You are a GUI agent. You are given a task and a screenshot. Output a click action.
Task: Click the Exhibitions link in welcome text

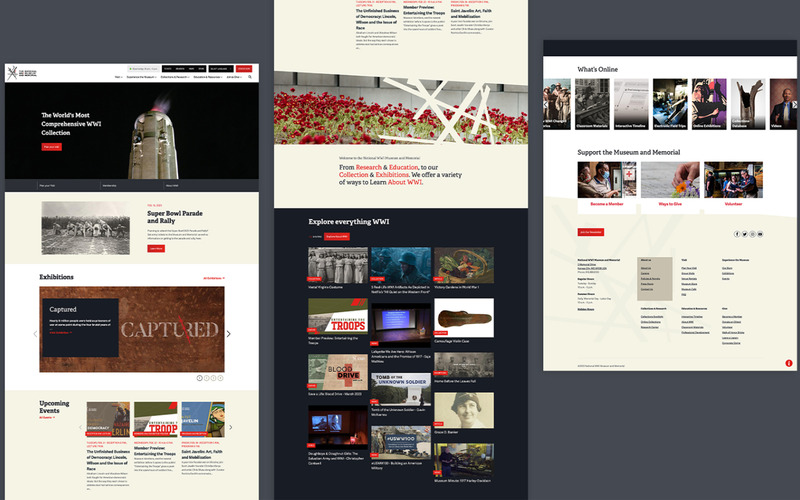click(392, 174)
